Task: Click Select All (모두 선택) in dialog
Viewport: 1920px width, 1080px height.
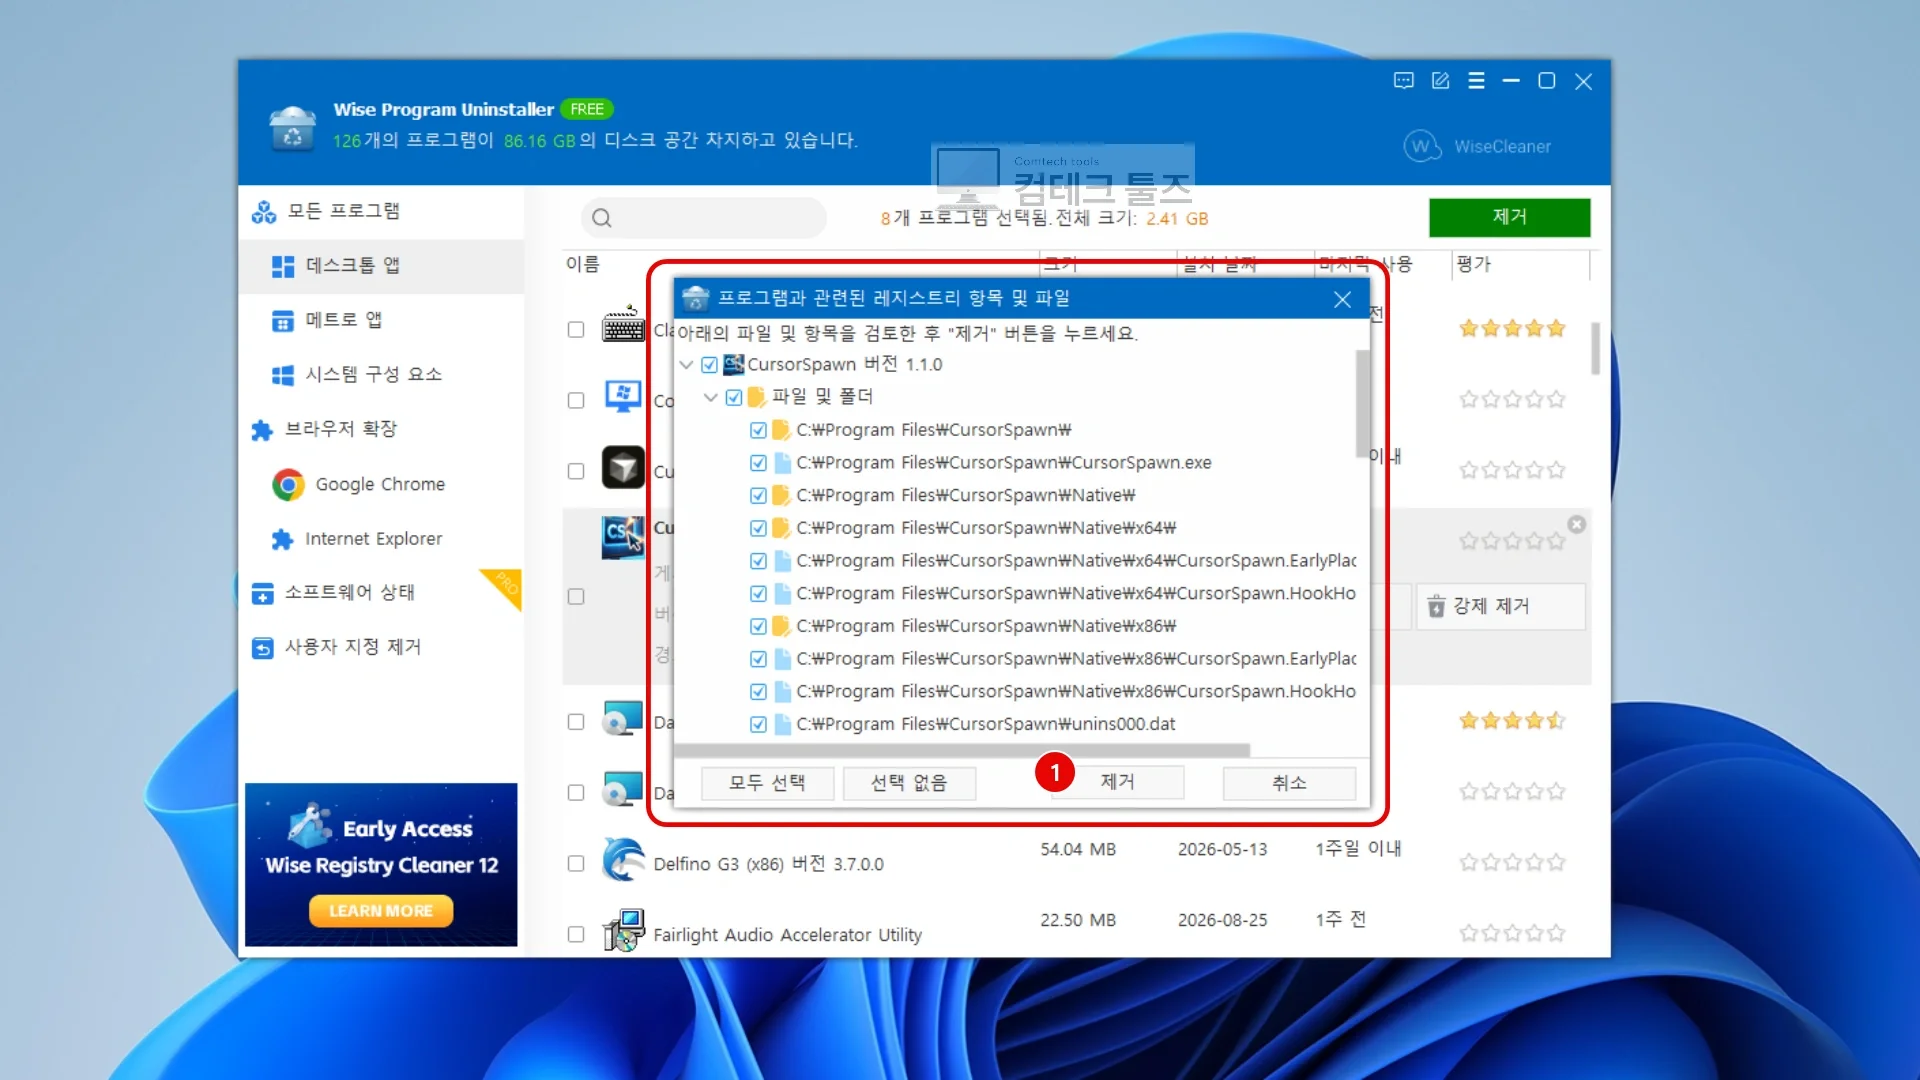Action: click(767, 783)
